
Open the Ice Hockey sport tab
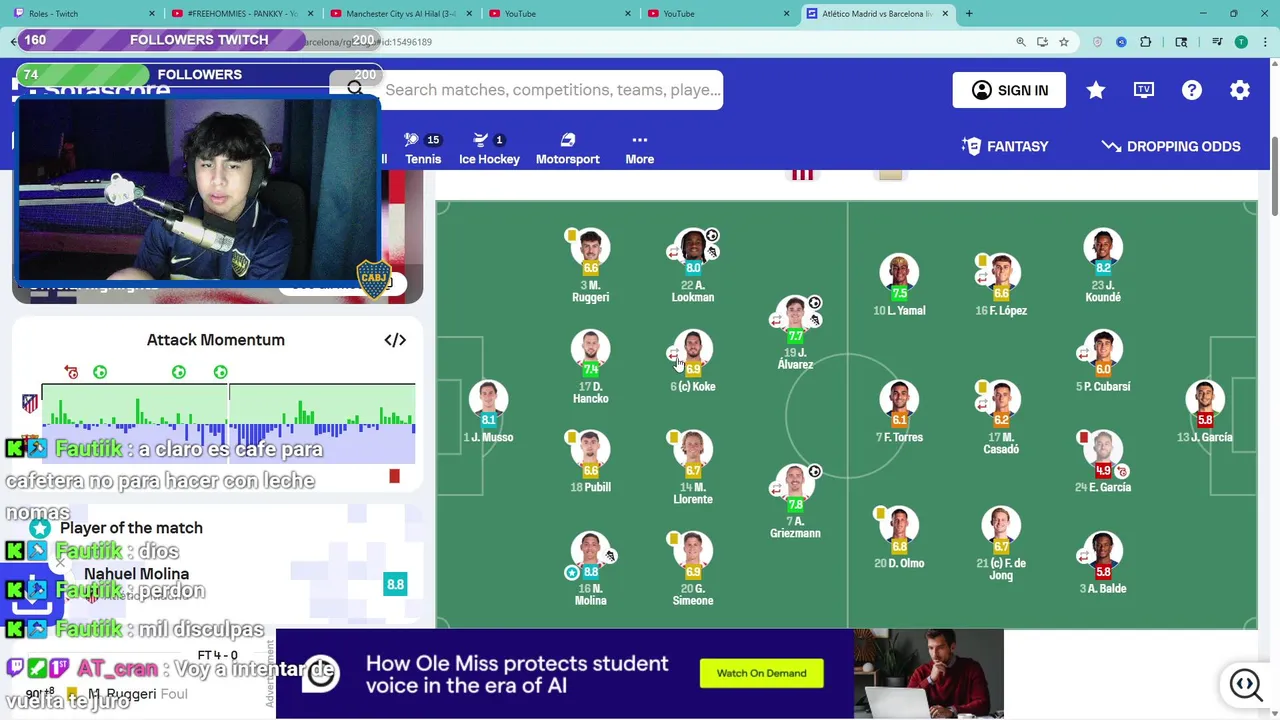pyautogui.click(x=489, y=149)
